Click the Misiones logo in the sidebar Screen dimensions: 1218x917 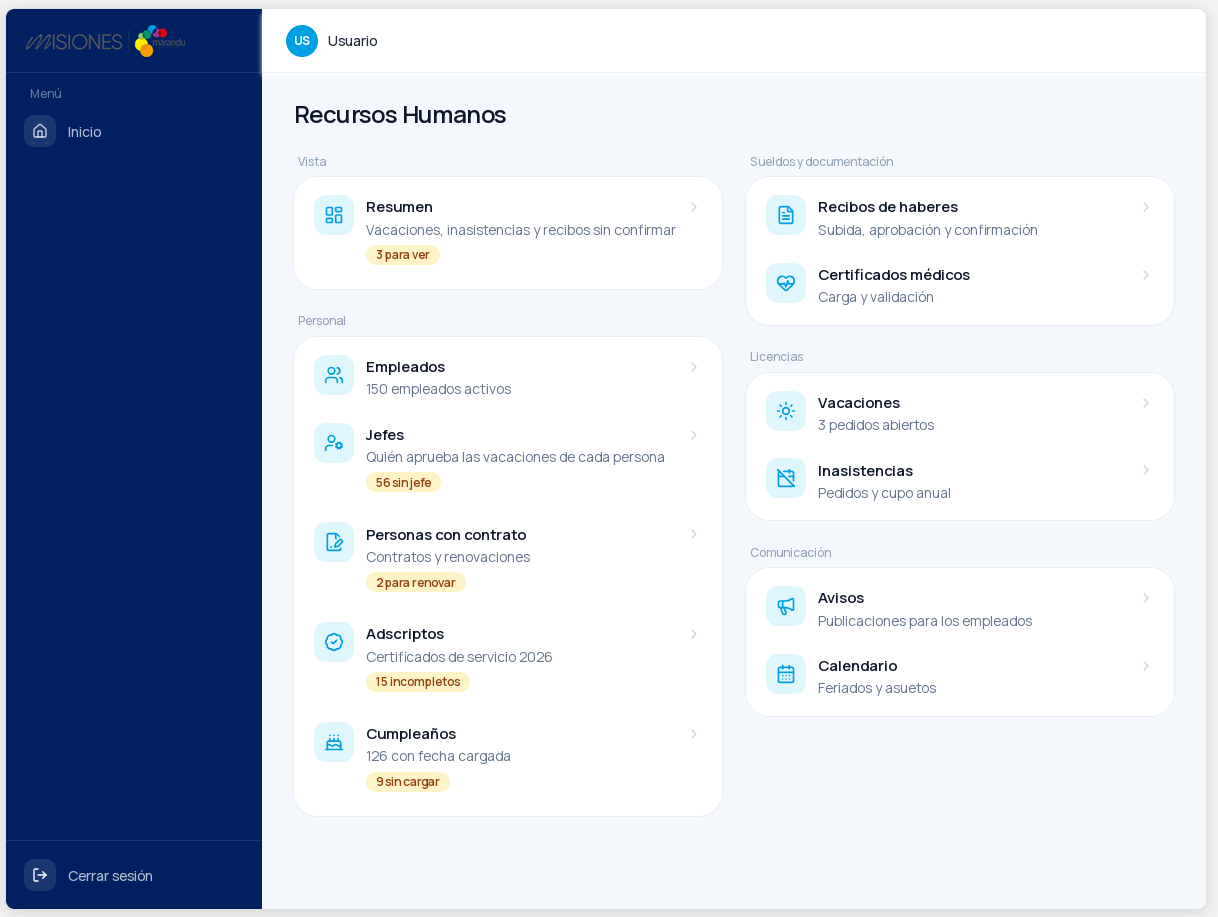105,41
